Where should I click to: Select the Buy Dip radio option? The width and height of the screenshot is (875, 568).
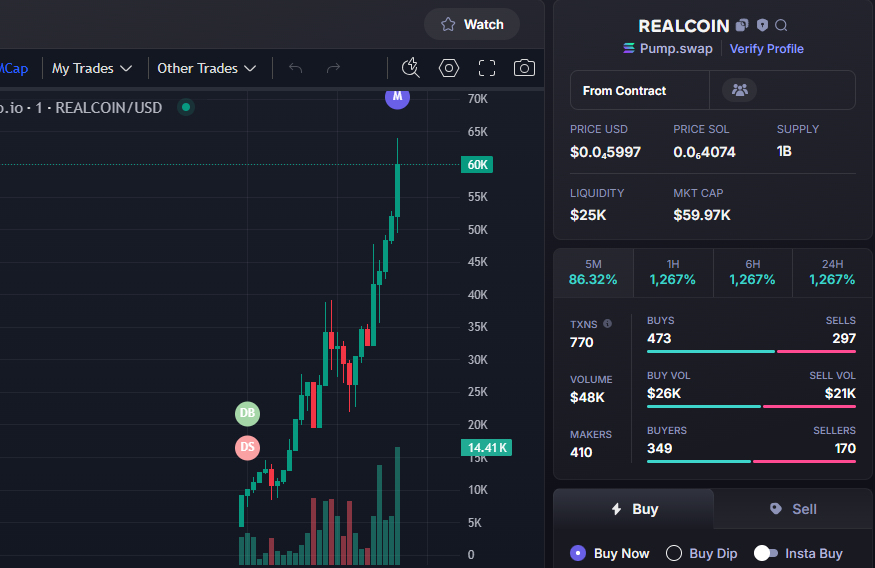(701, 553)
